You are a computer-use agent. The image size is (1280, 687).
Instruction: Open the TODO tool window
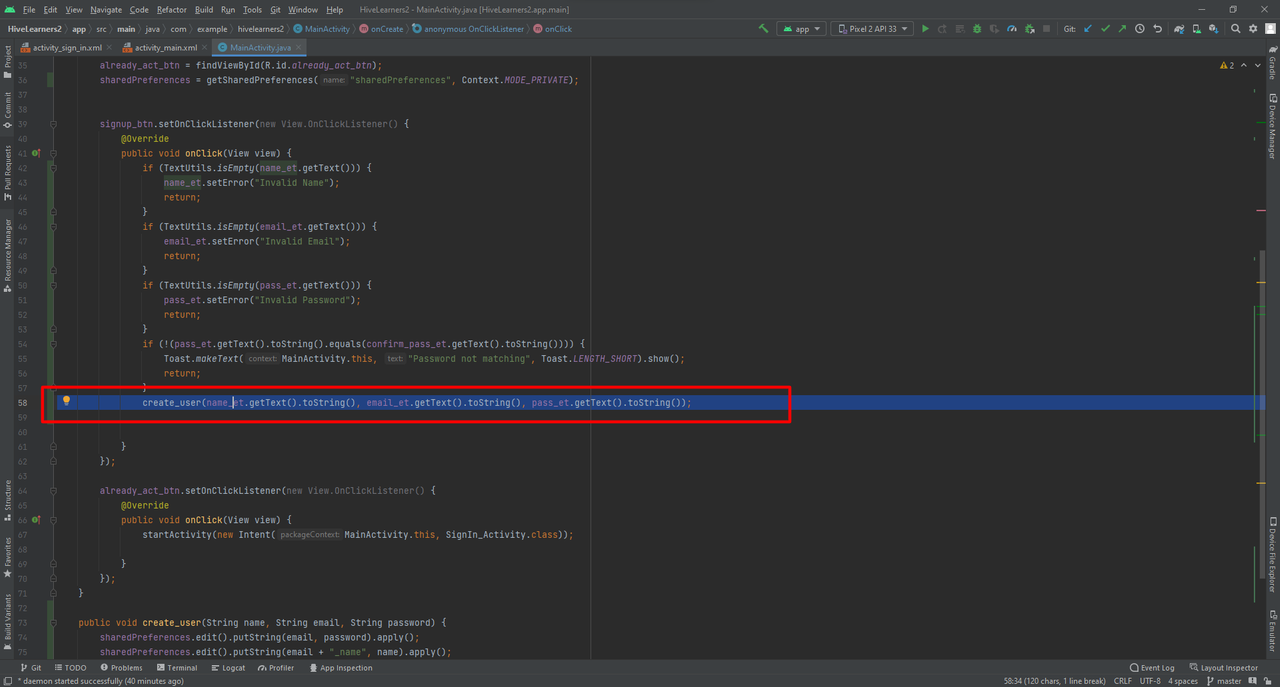[71, 667]
